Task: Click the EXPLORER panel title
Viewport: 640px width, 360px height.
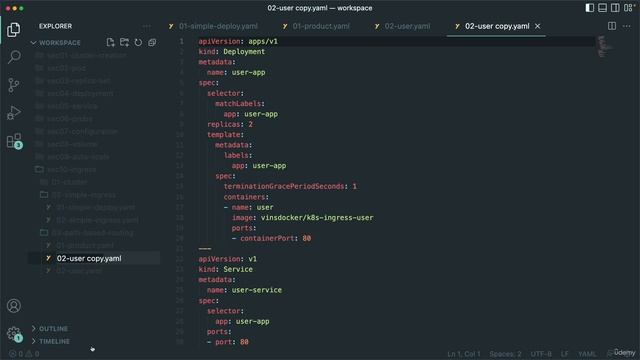Action: (x=56, y=26)
